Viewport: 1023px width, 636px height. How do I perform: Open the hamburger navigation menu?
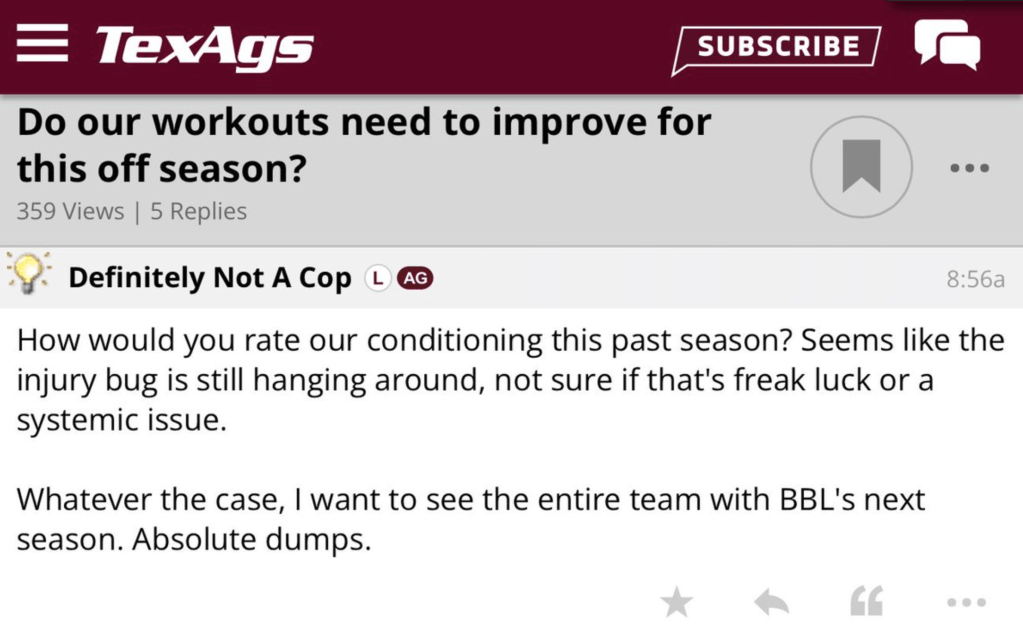[x=42, y=45]
